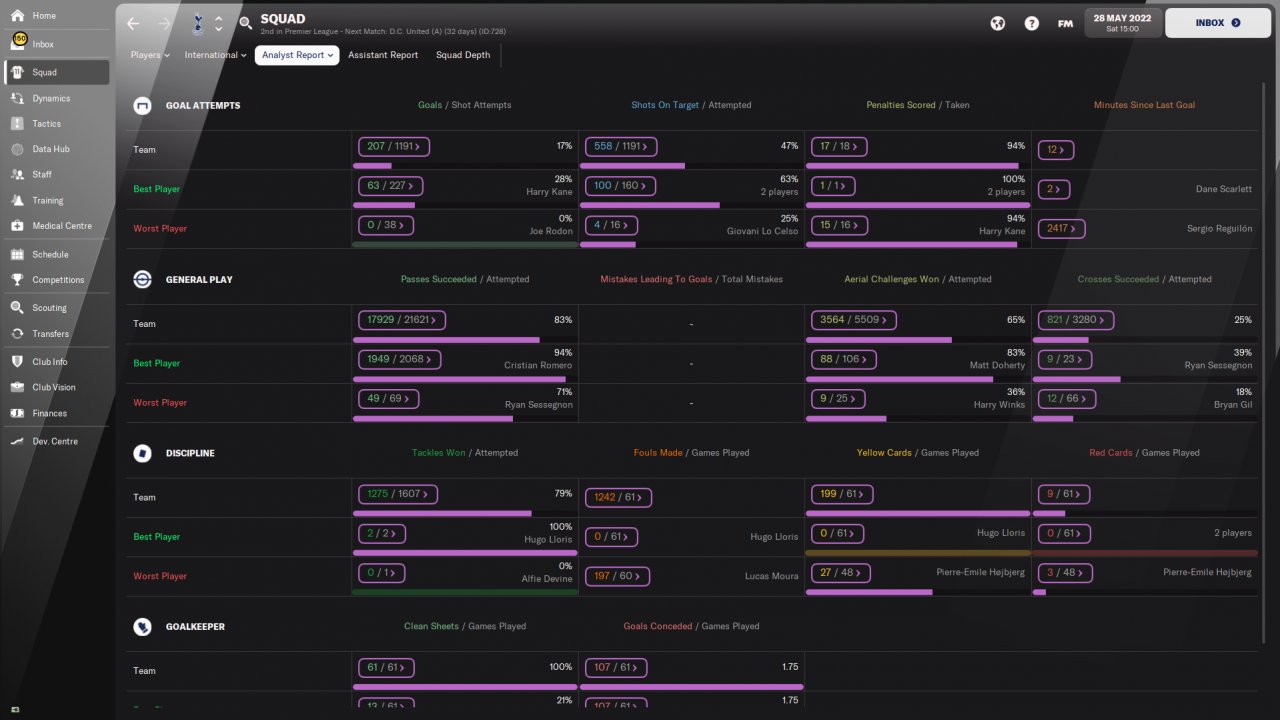Open team clean sheets 61 / 61
1280x720 pixels.
[386, 668]
